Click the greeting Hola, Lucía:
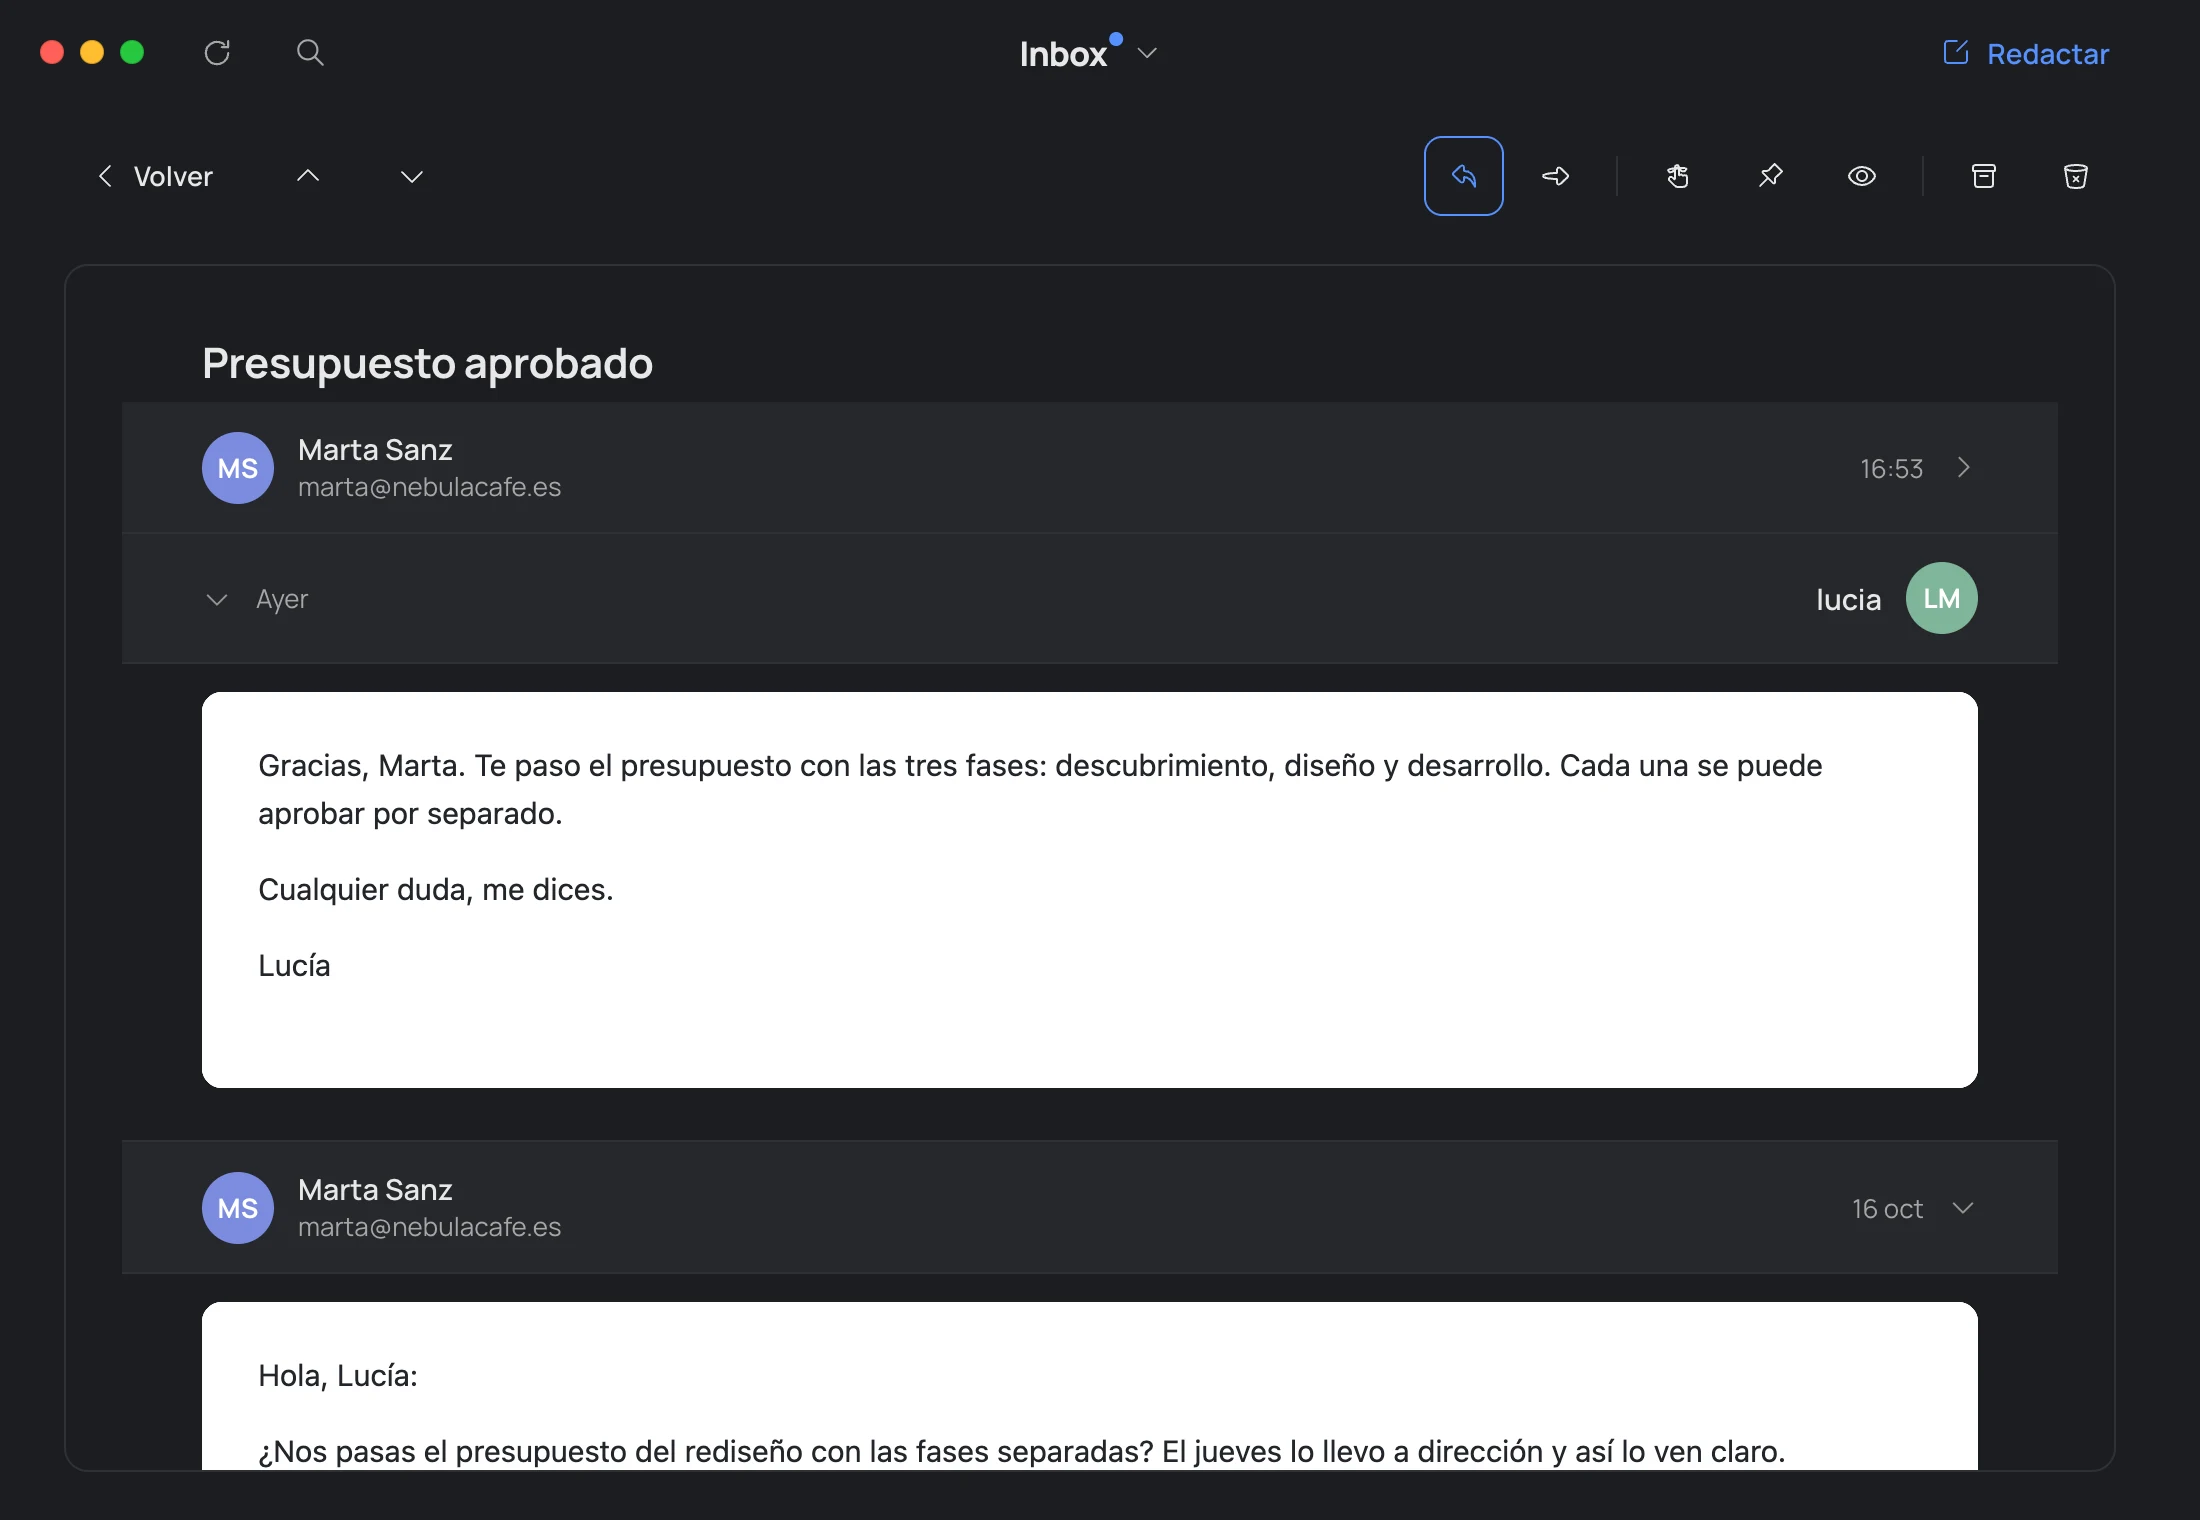Image resolution: width=2200 pixels, height=1520 pixels. (338, 1375)
